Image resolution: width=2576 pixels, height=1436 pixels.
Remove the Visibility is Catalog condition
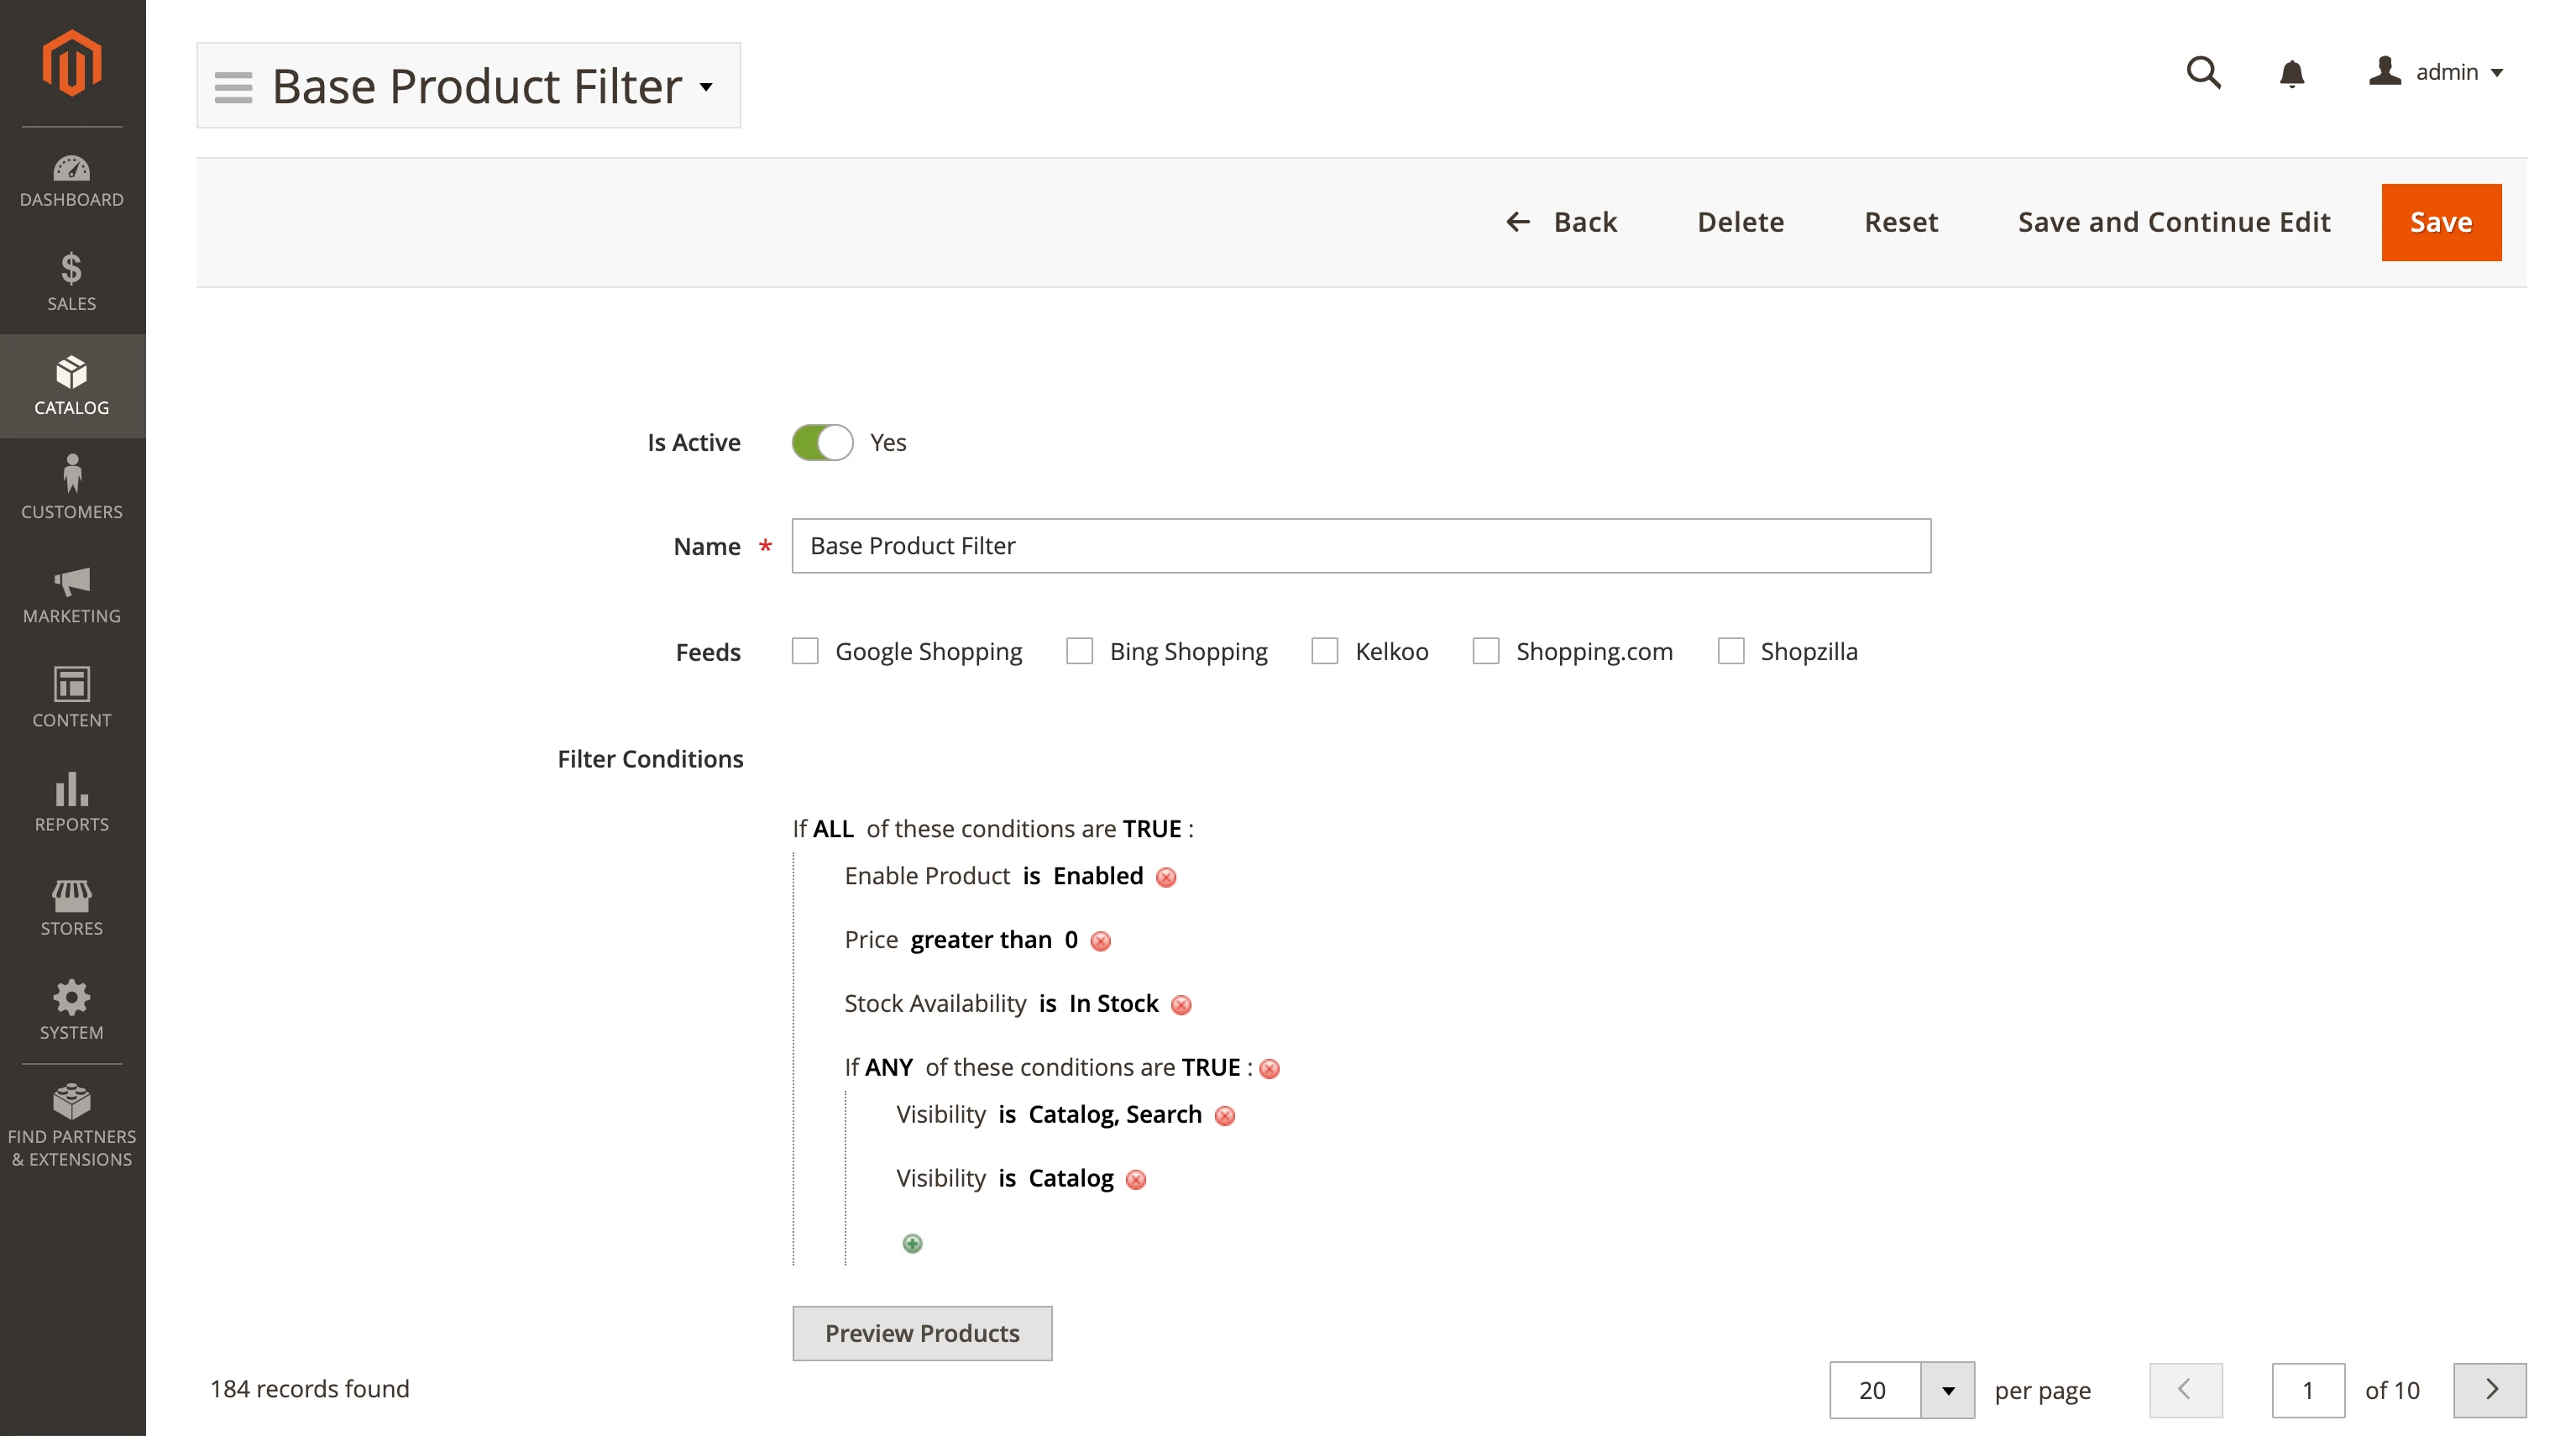pyautogui.click(x=1136, y=1180)
